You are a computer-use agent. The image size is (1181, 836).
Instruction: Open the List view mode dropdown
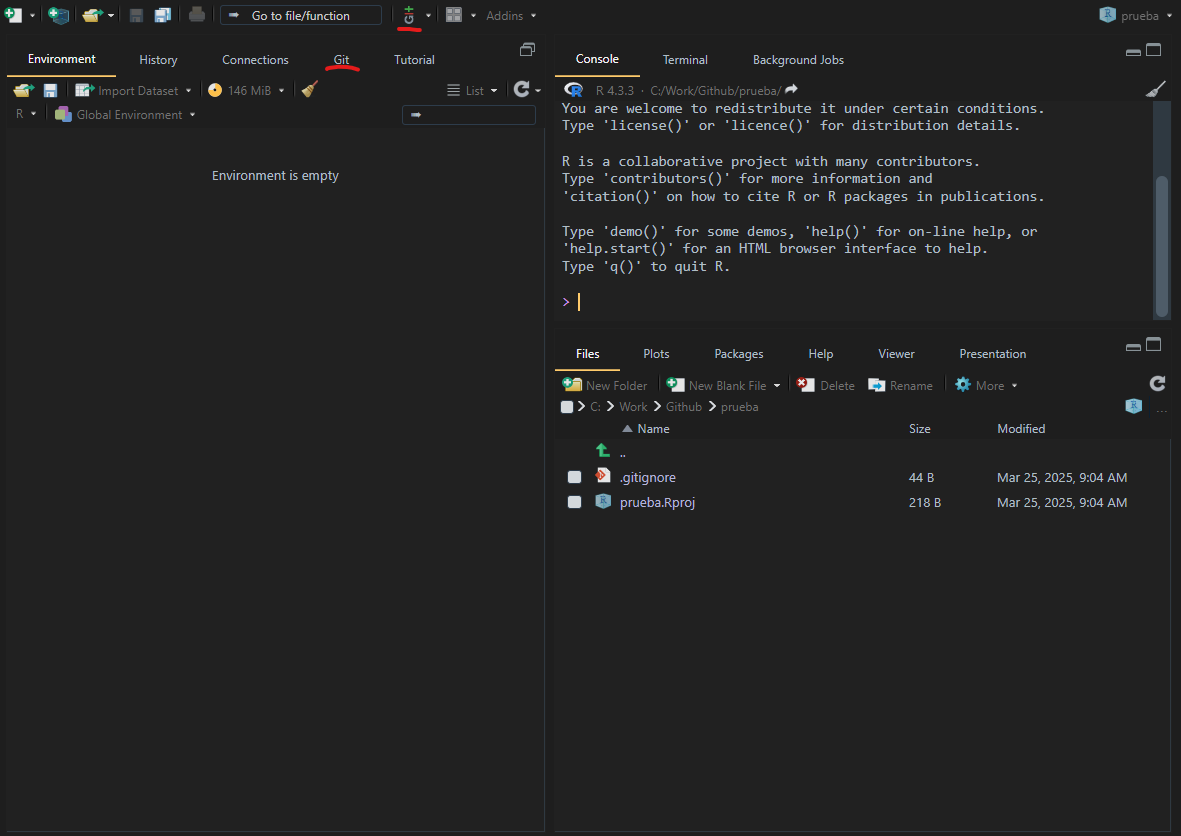tap(472, 90)
